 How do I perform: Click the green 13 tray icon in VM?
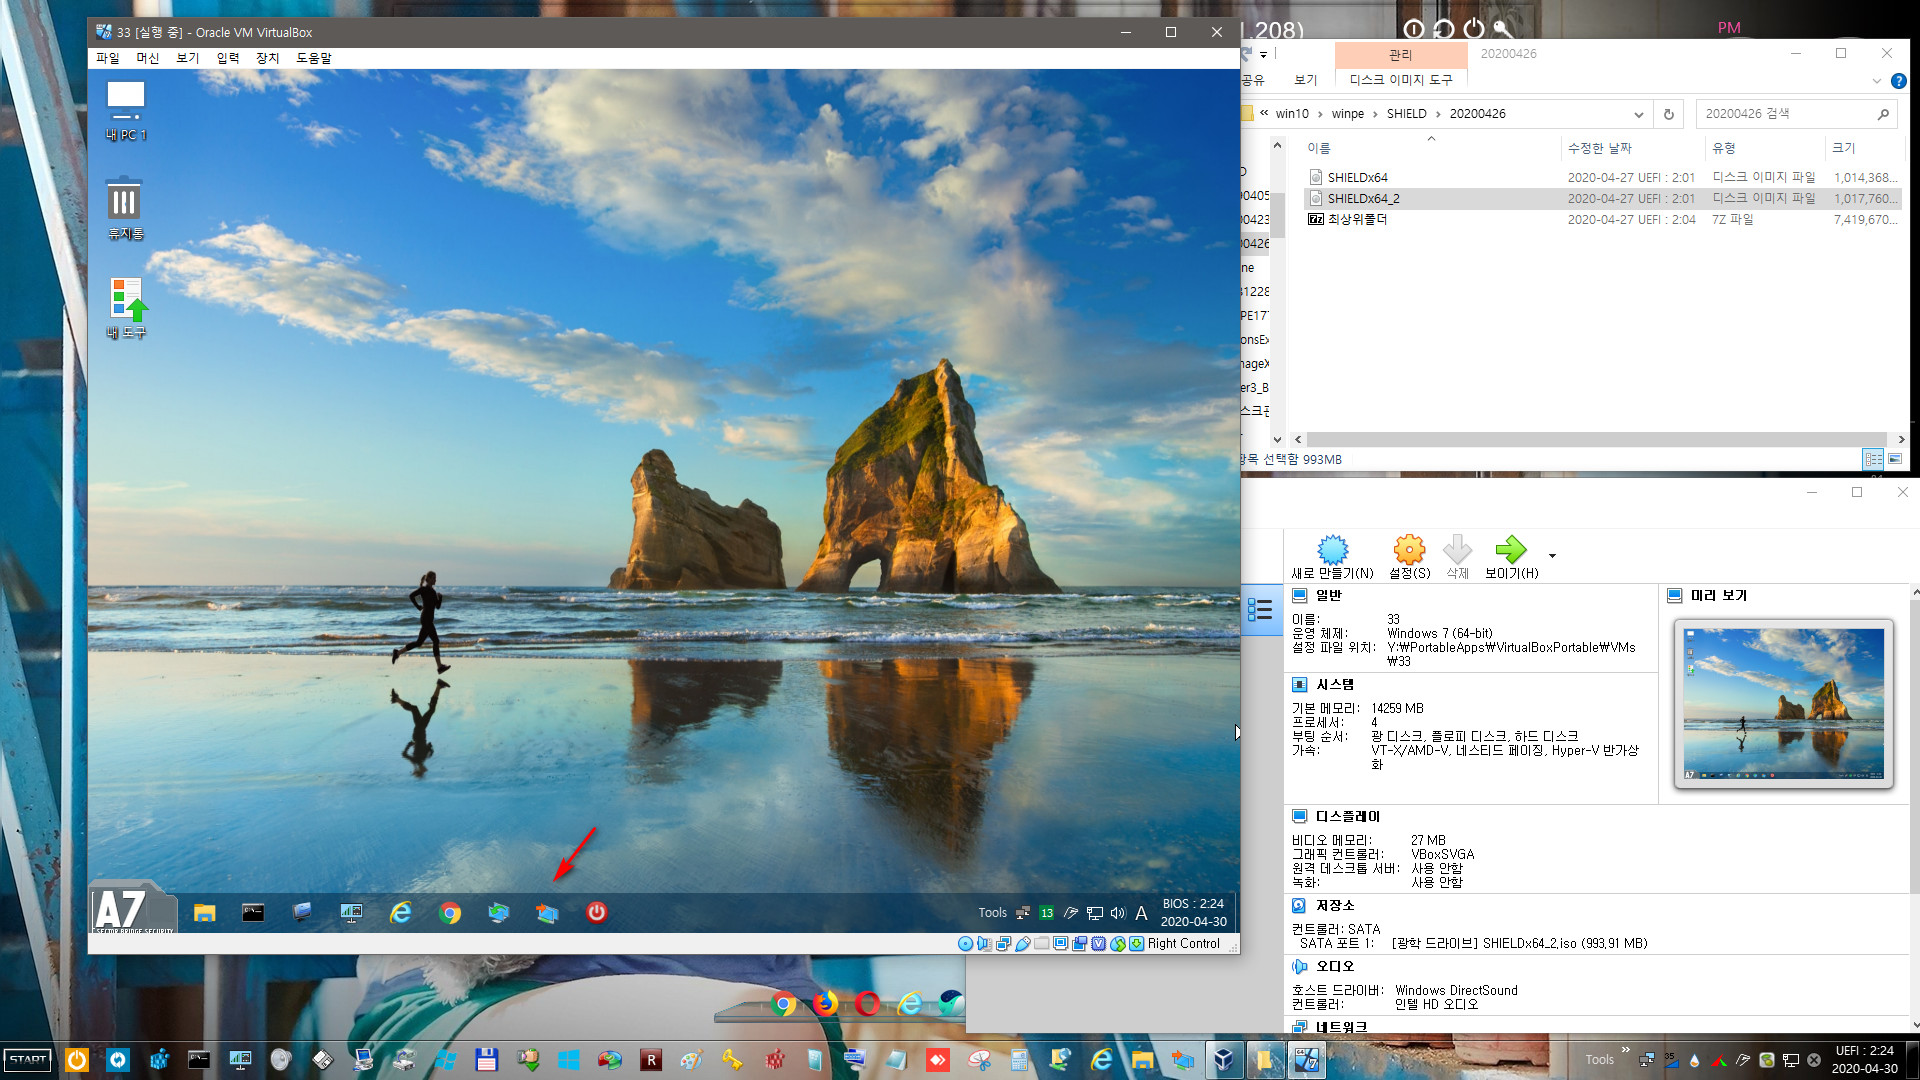1047,913
